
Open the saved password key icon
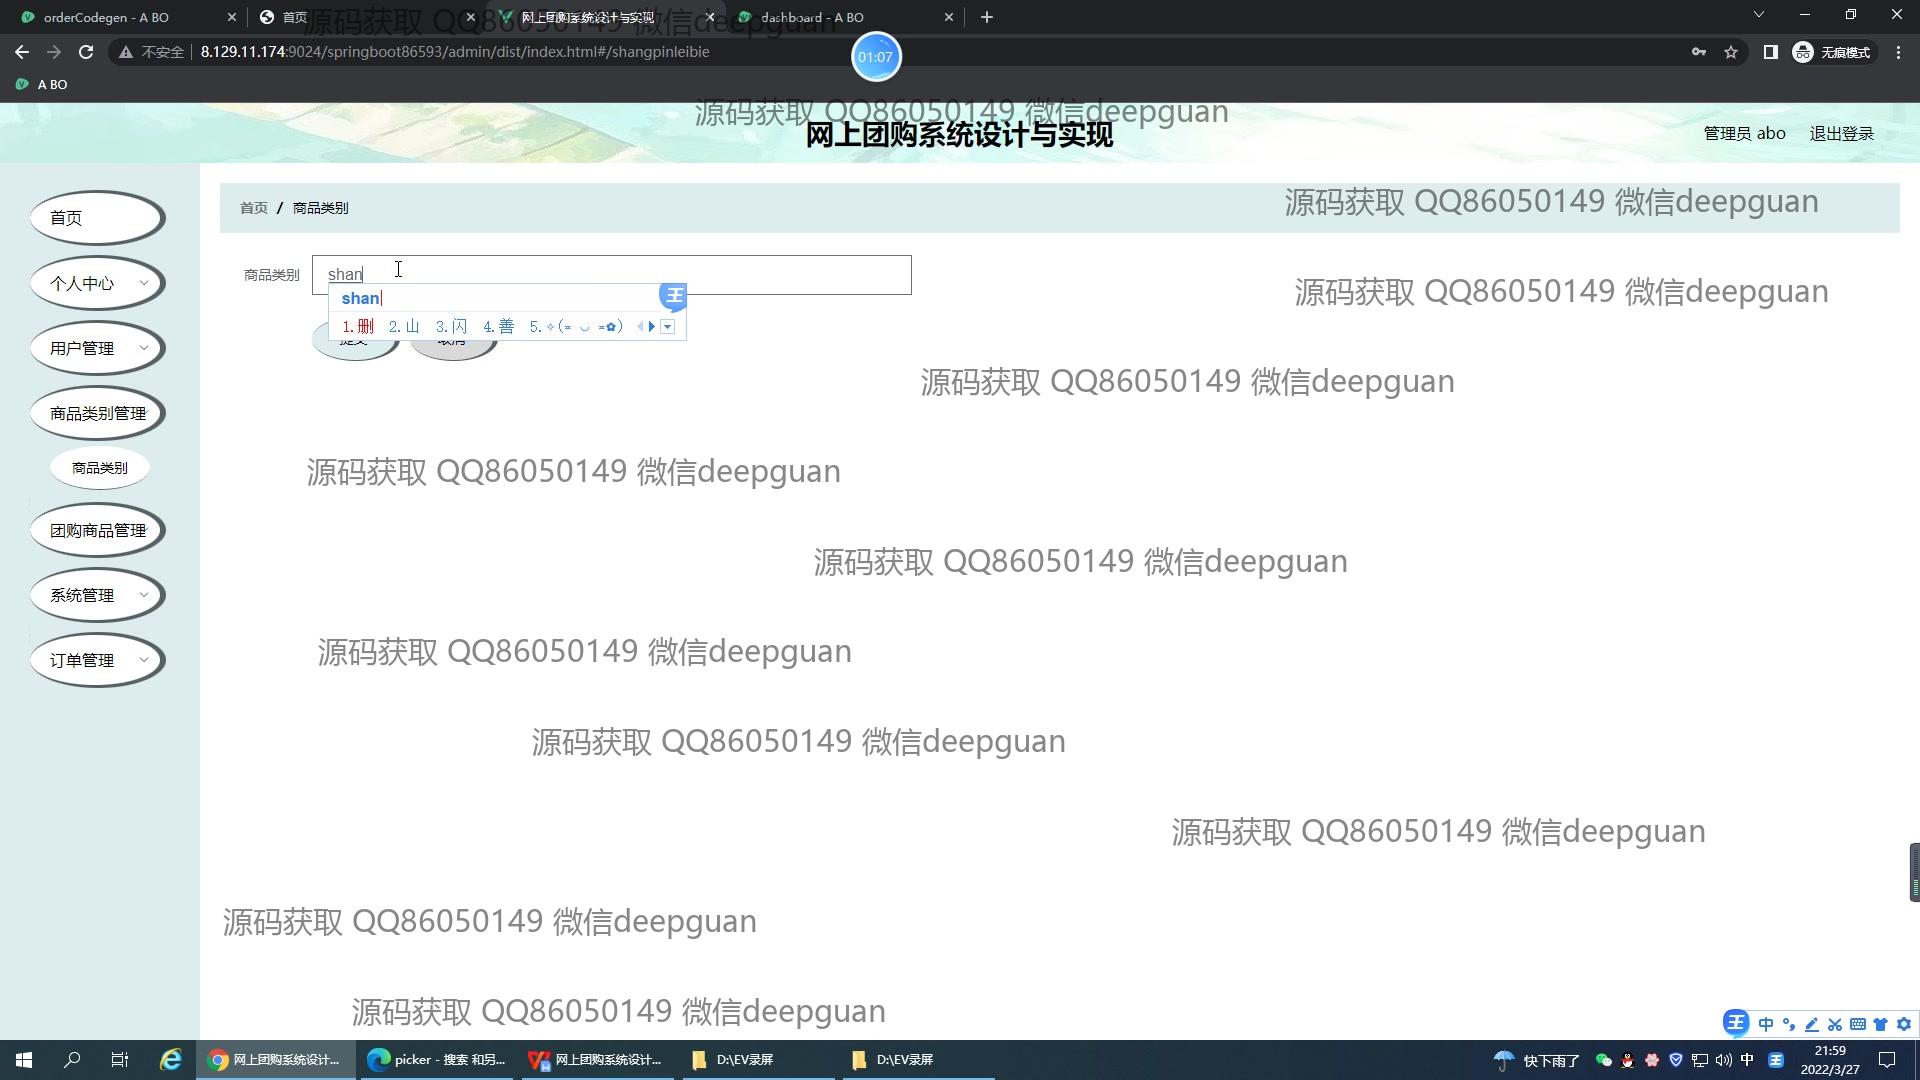[x=1698, y=52]
